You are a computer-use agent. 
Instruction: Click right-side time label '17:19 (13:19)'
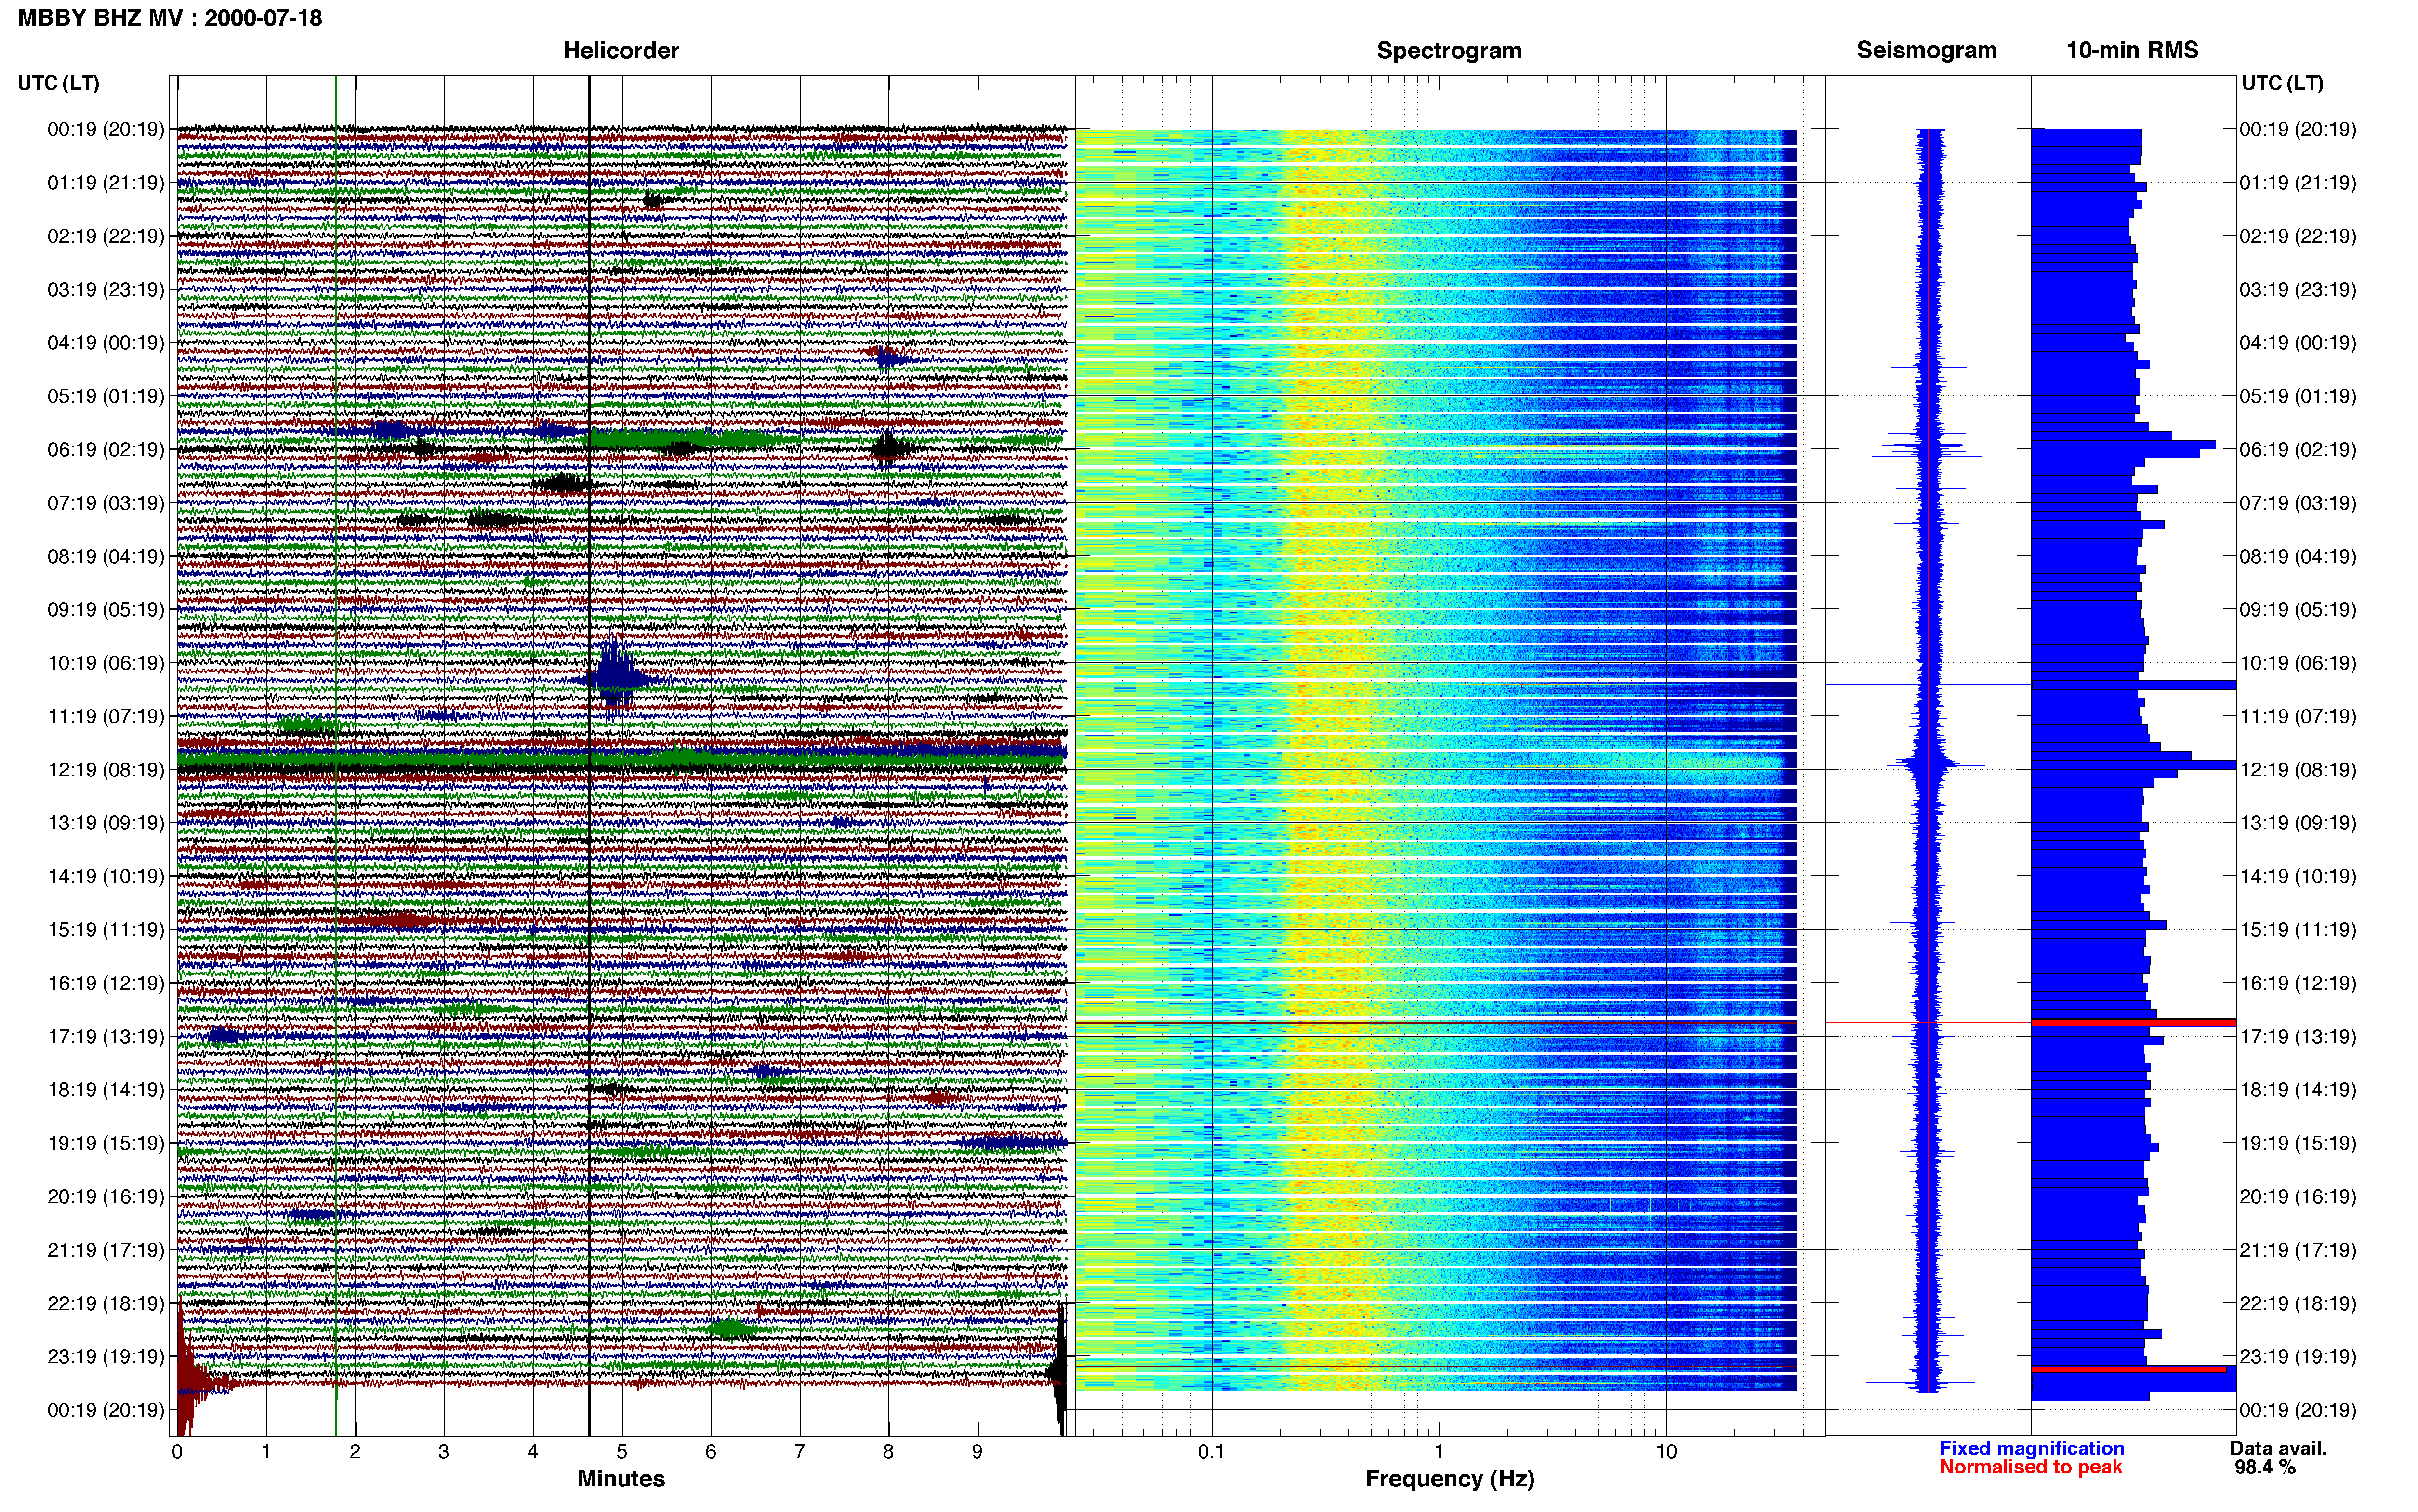click(2298, 1037)
